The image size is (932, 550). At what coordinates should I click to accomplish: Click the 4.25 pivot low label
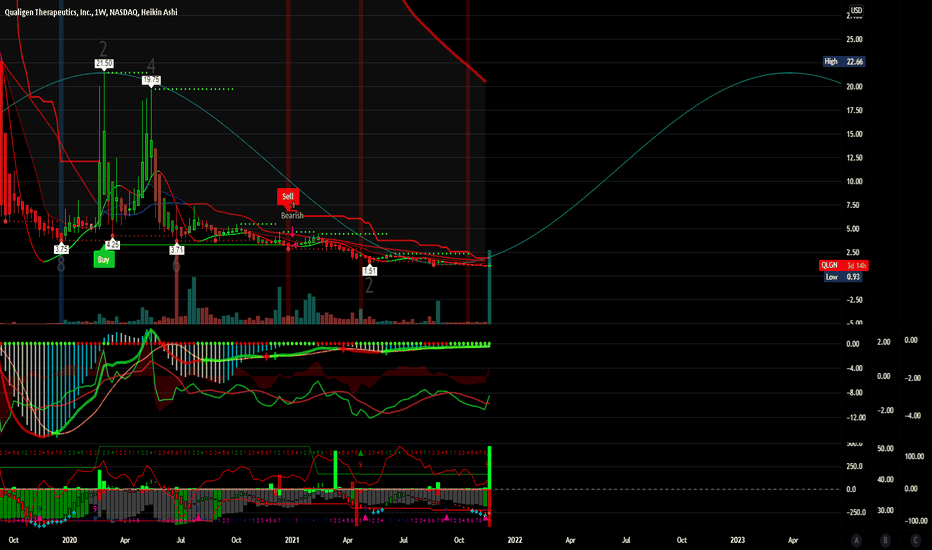[x=112, y=244]
